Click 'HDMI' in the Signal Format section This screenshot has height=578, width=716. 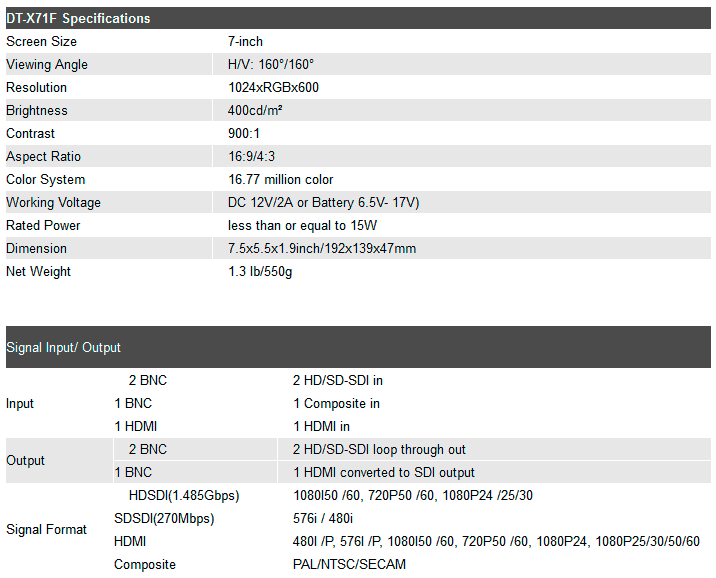pos(130,541)
